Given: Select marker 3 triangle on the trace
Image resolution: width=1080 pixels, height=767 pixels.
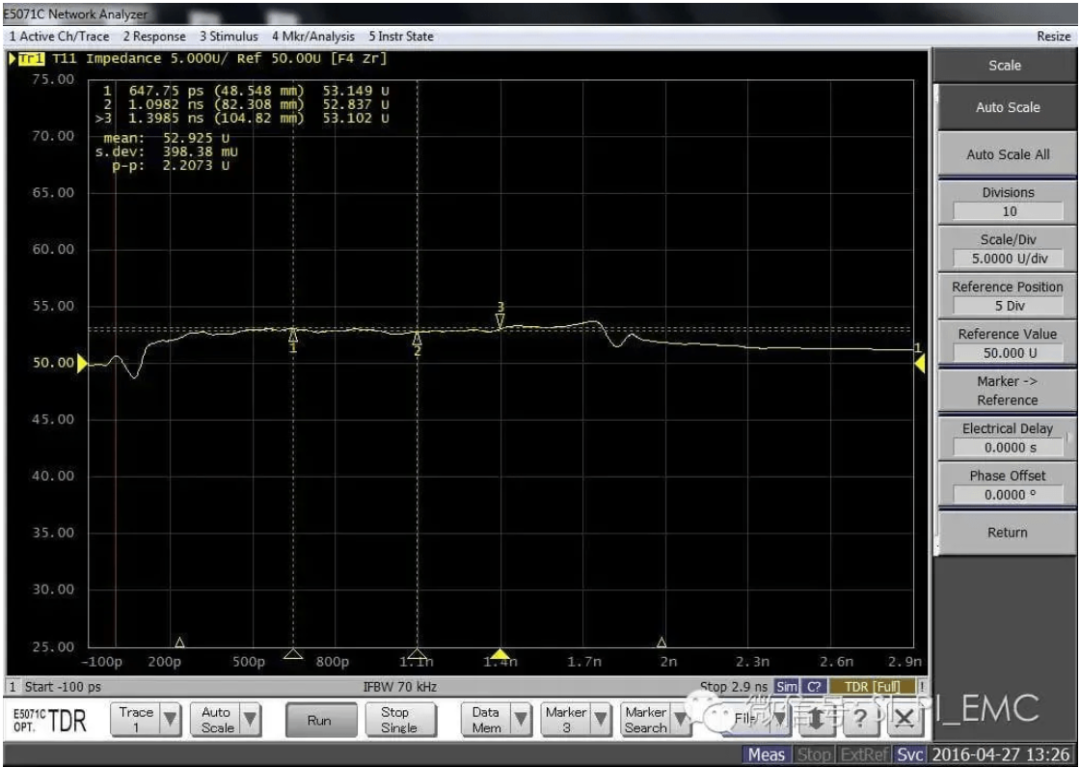Looking at the screenshot, I should [x=501, y=321].
